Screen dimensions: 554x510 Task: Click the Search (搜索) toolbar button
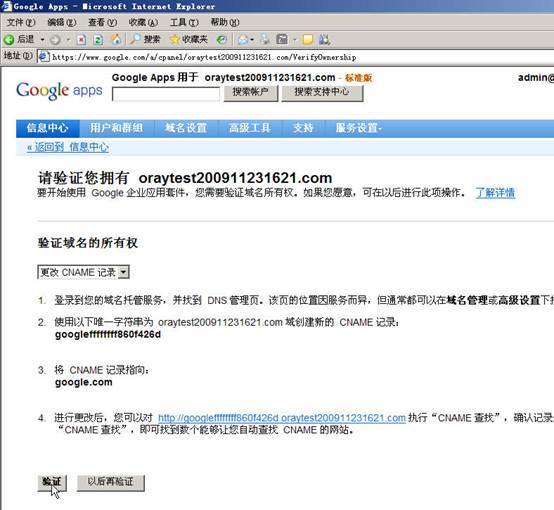pos(145,39)
